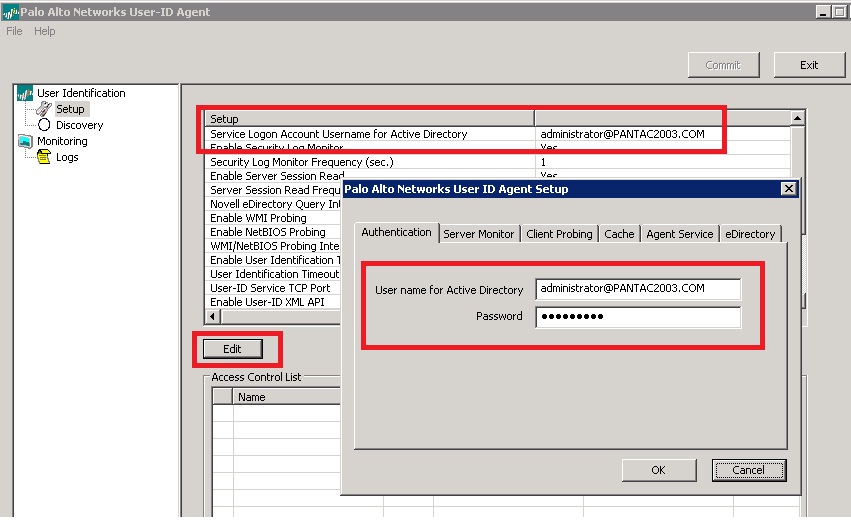Image resolution: width=851 pixels, height=522 pixels.
Task: Select Logs in the navigation tree
Action: click(67, 157)
